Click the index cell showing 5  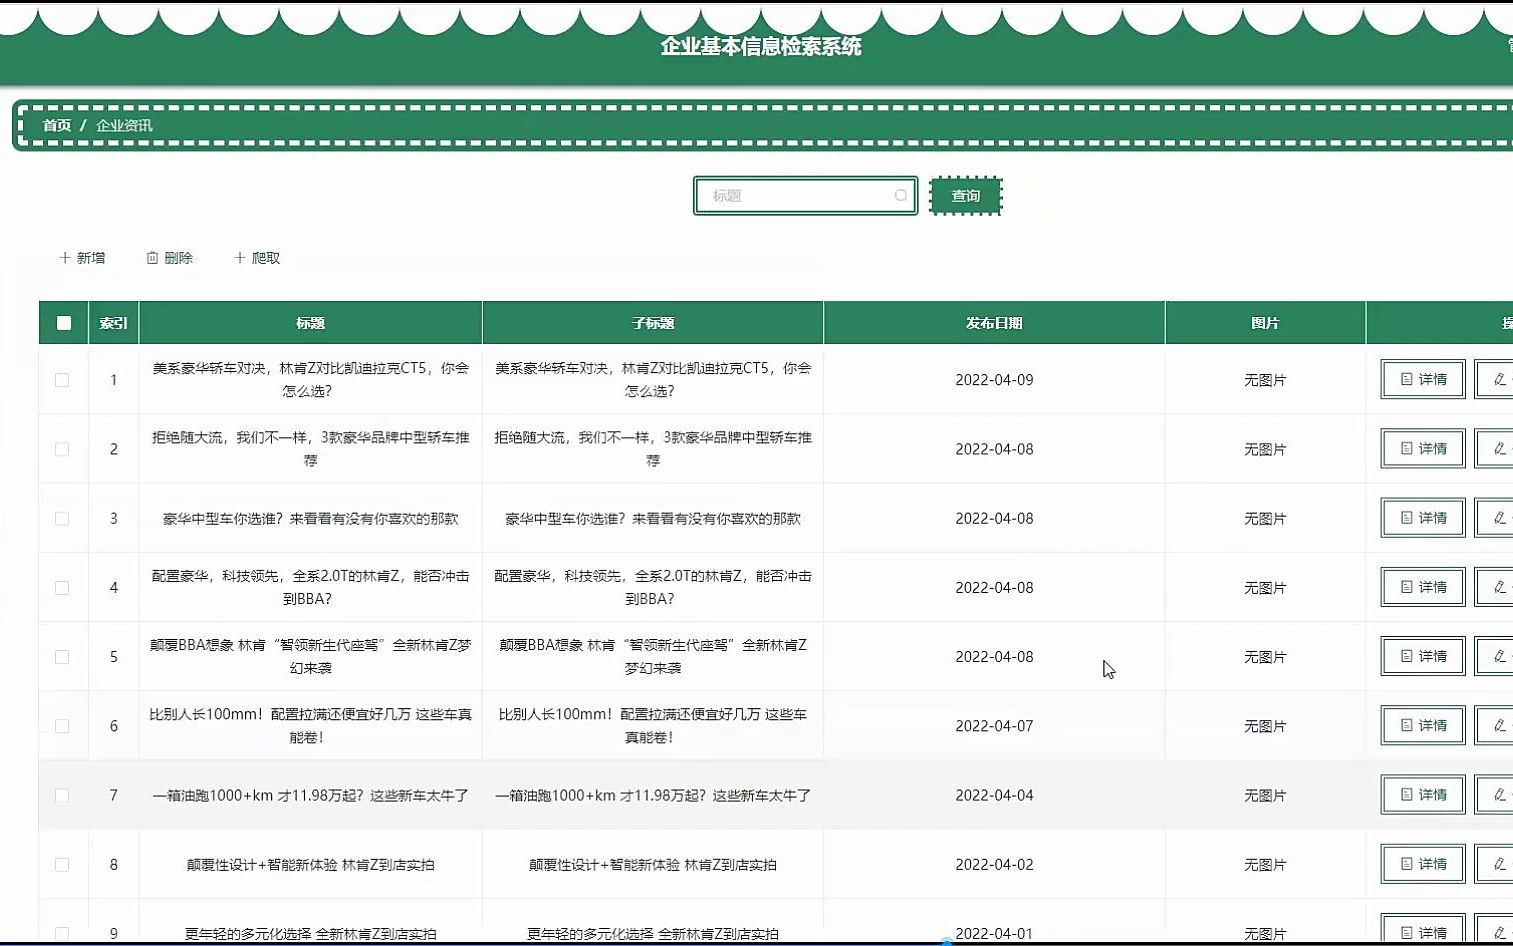113,657
